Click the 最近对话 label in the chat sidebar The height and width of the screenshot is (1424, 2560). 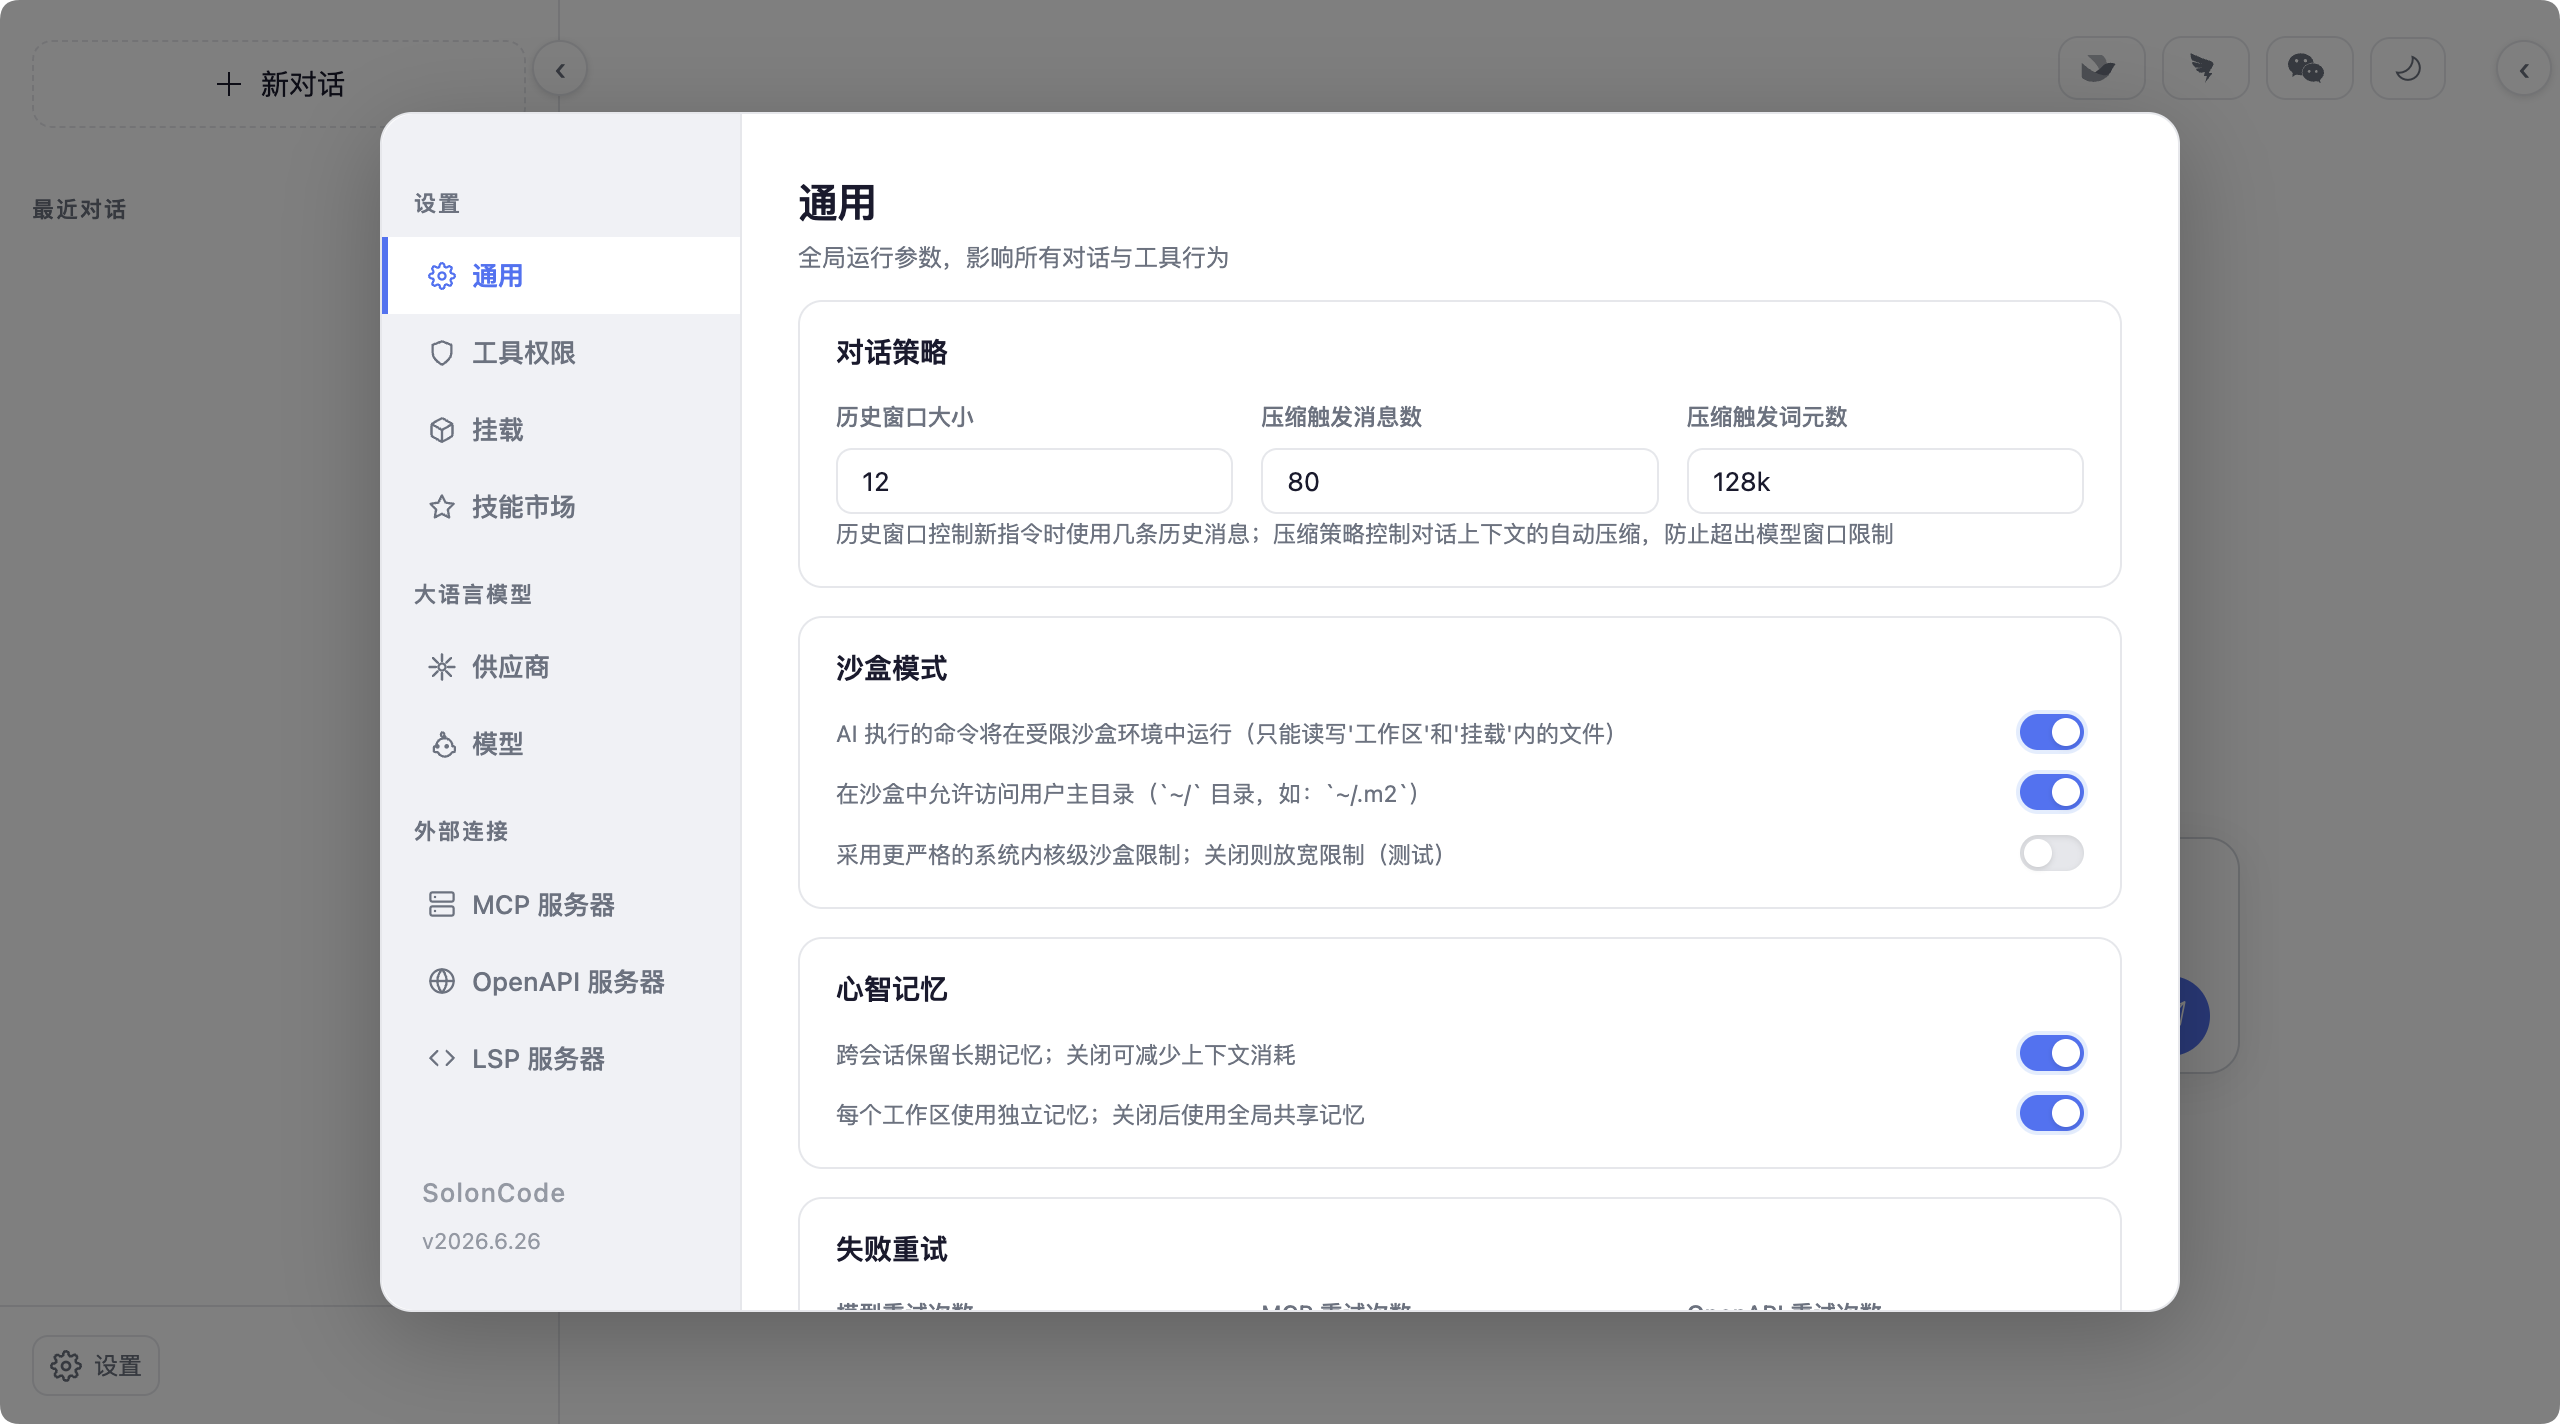tap(80, 209)
